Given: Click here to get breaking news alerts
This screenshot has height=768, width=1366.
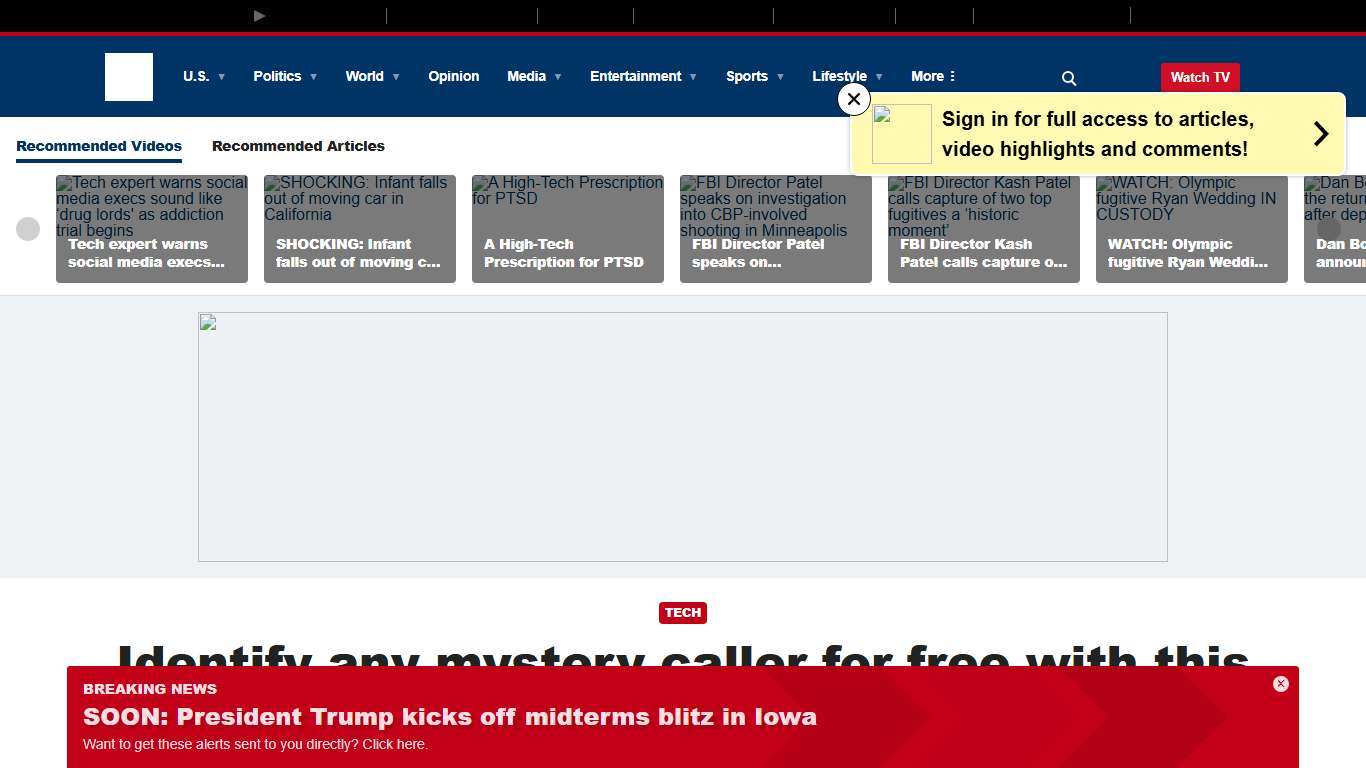Looking at the screenshot, I should click(x=394, y=744).
